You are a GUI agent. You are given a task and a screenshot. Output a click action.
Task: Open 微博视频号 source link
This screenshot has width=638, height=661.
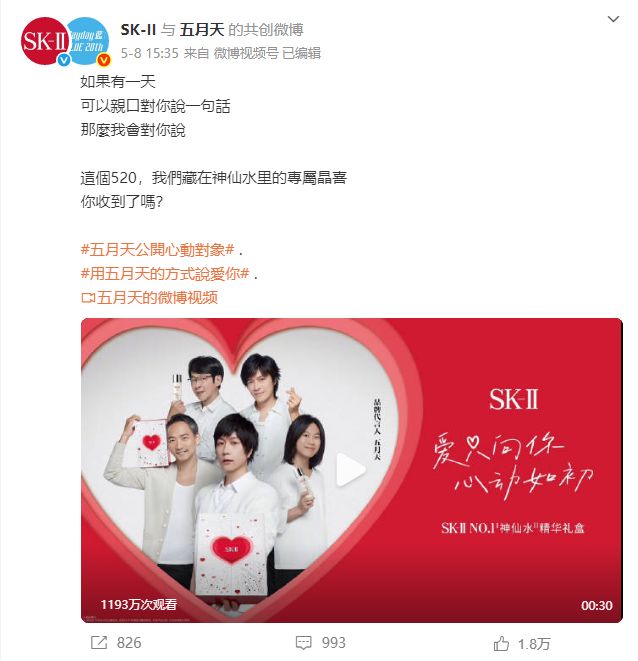click(x=246, y=53)
